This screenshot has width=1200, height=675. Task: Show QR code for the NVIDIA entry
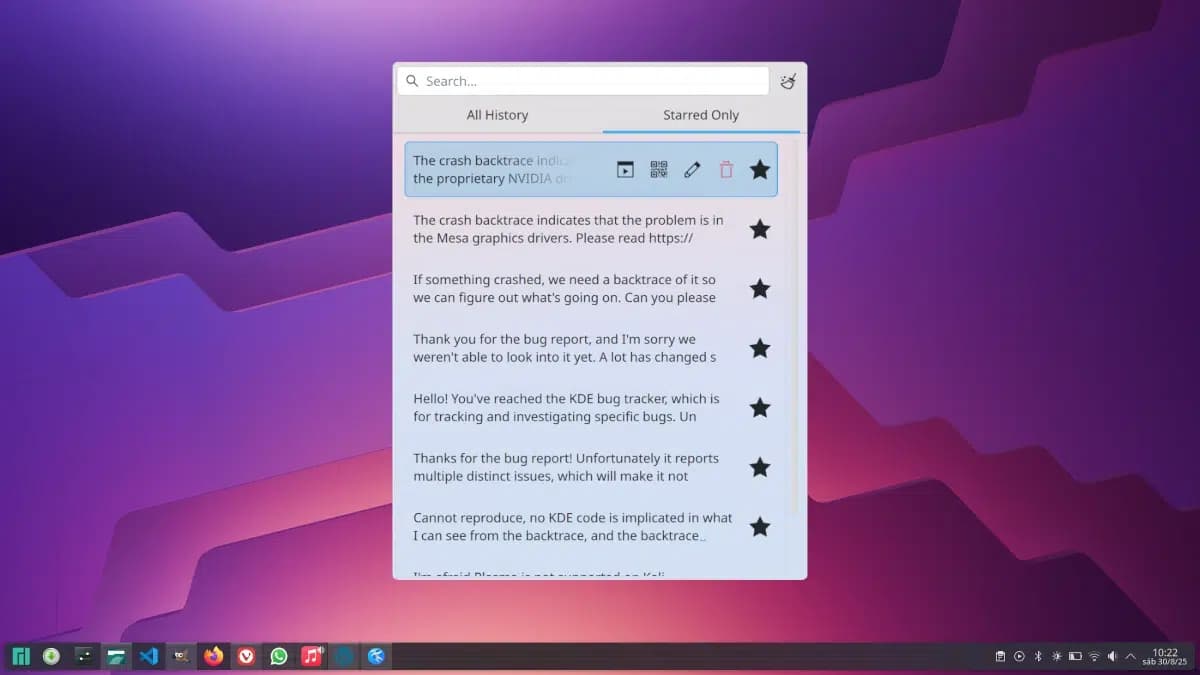tap(658, 170)
